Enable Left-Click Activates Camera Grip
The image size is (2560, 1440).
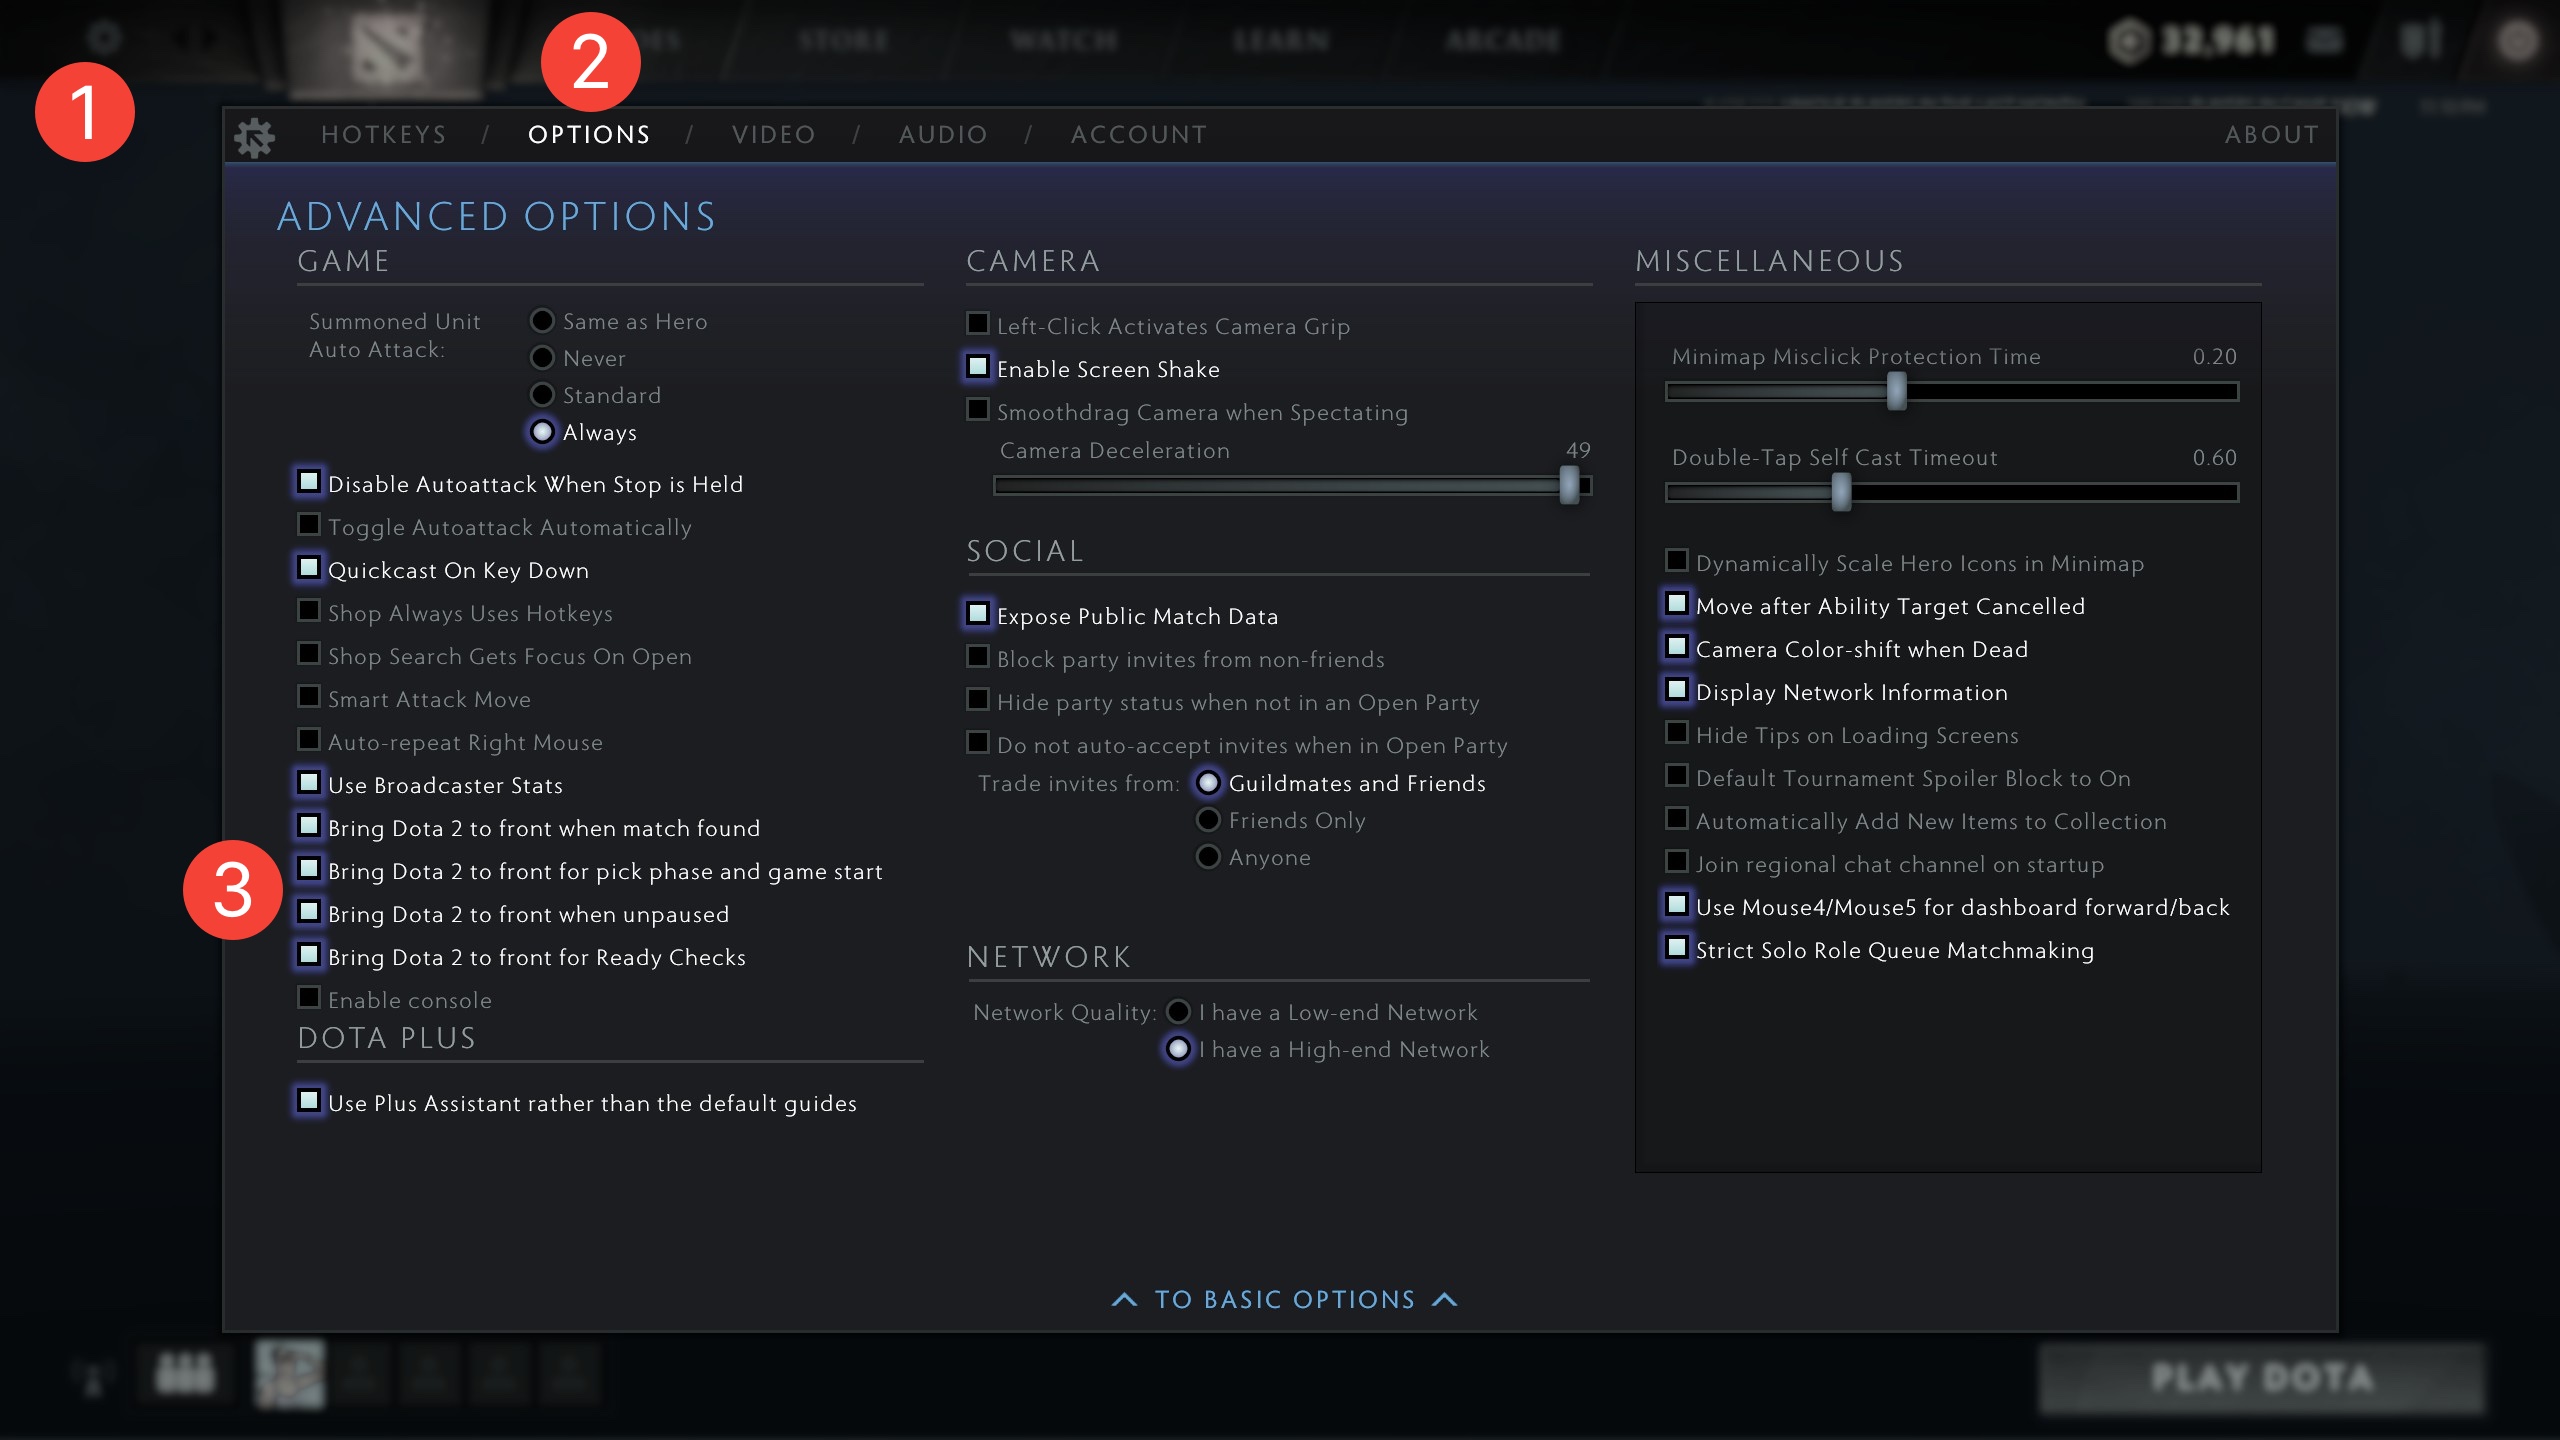[978, 324]
